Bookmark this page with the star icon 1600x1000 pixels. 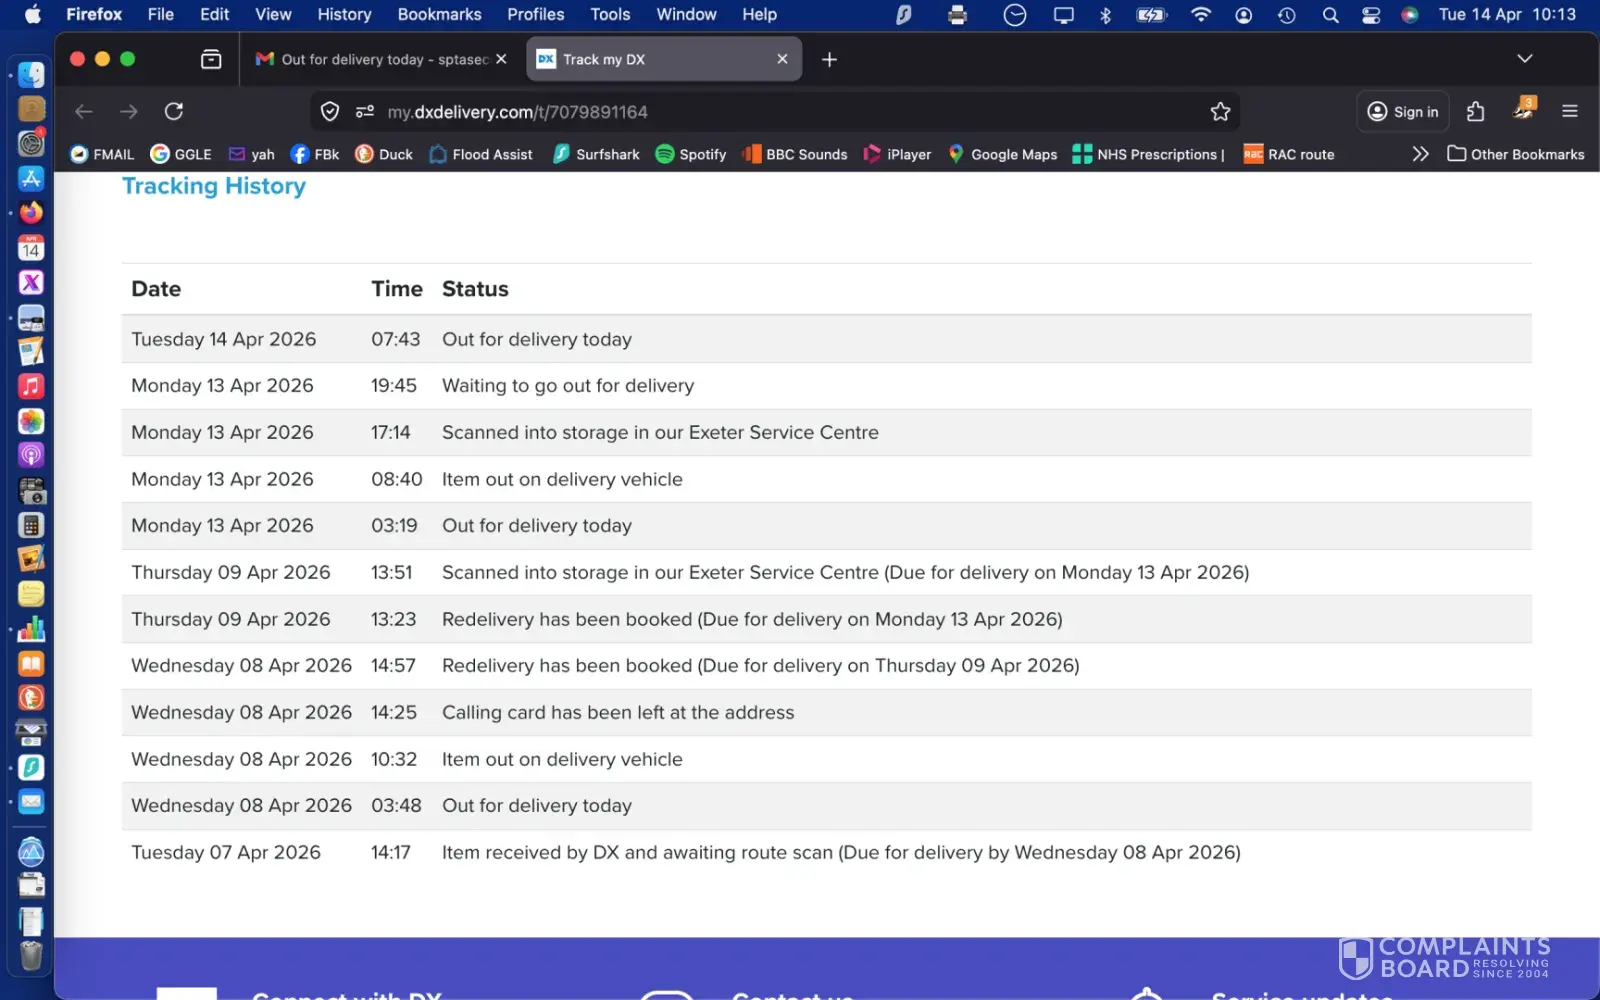[1220, 112]
